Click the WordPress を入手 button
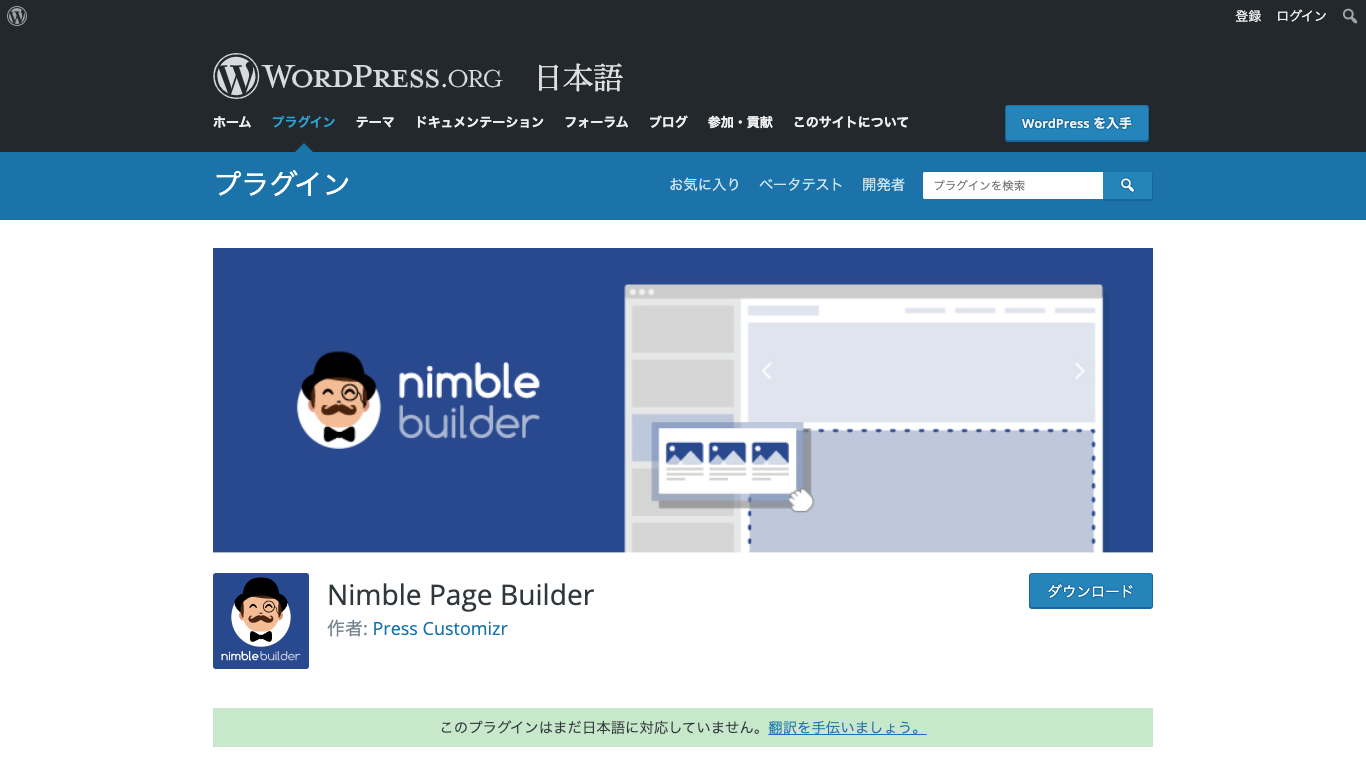 (1077, 123)
